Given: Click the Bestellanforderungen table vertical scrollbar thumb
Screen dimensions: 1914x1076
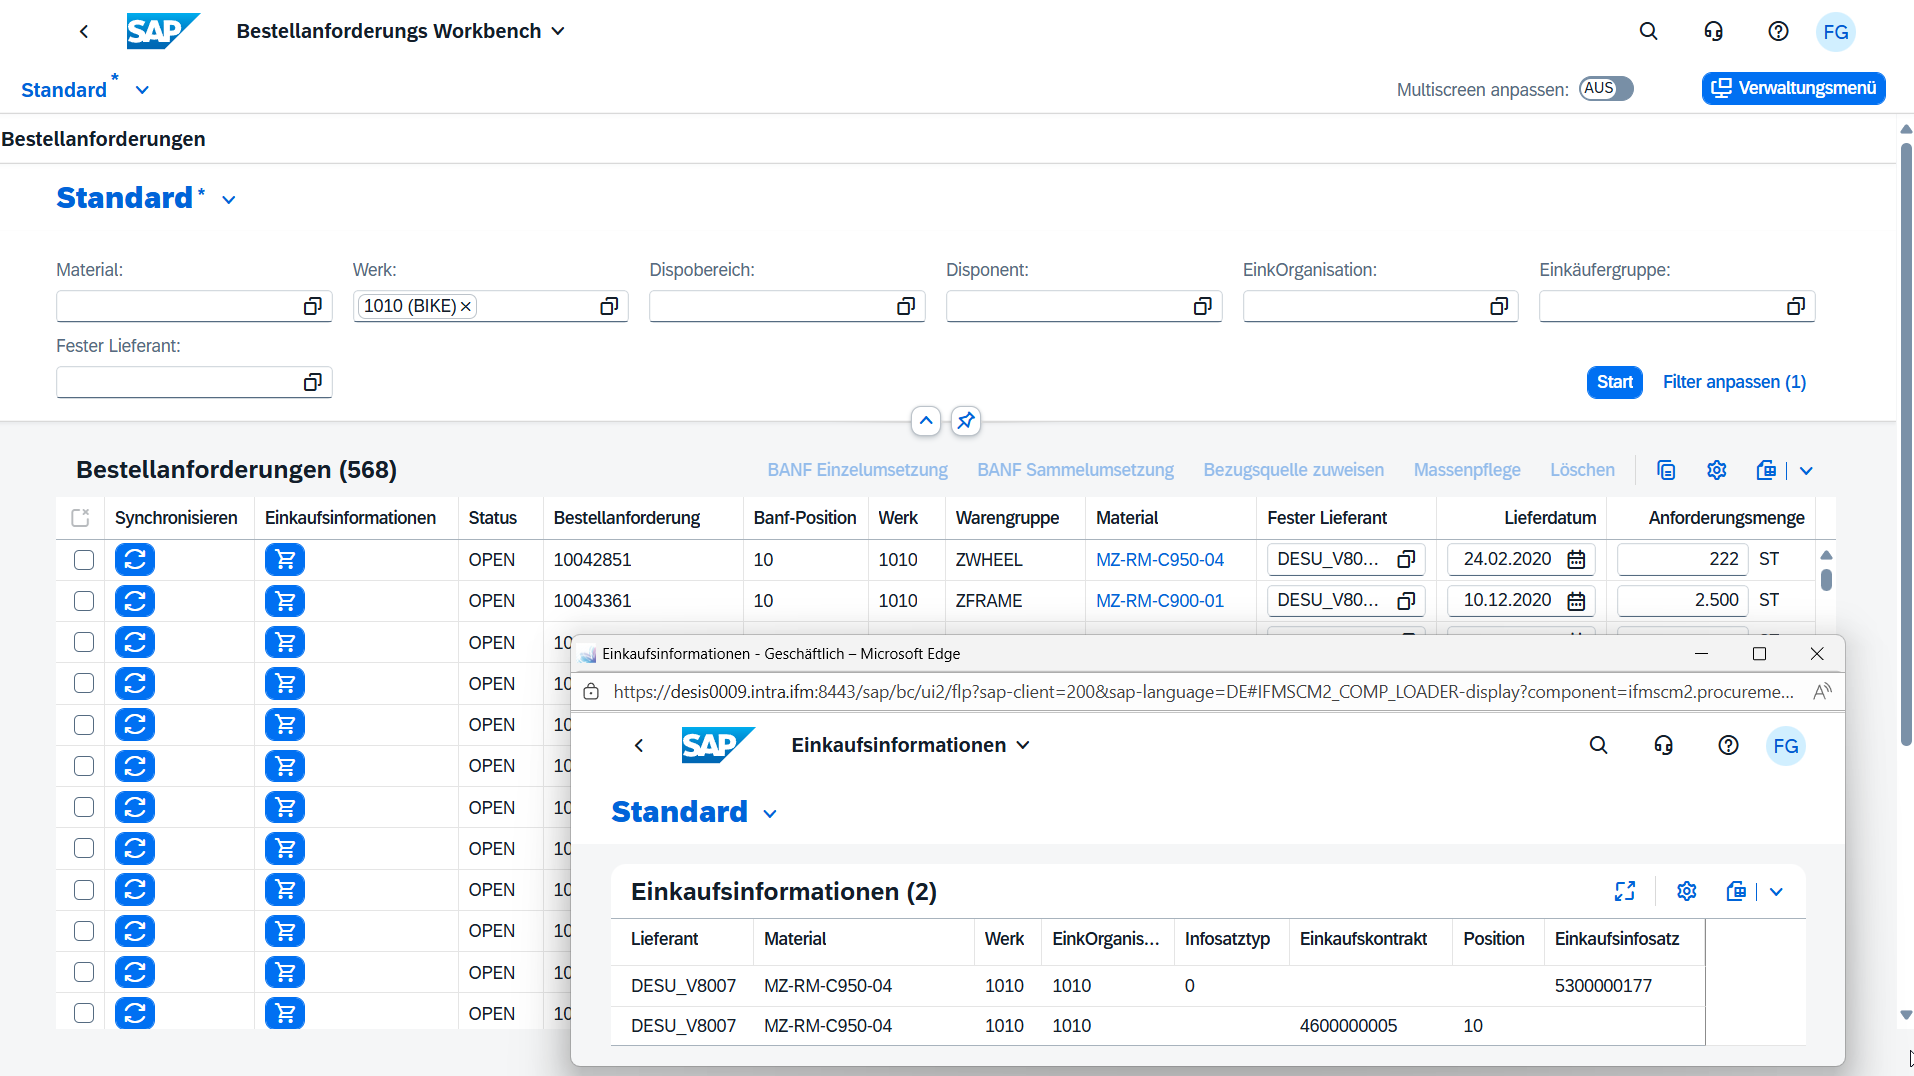Looking at the screenshot, I should click(x=1826, y=579).
